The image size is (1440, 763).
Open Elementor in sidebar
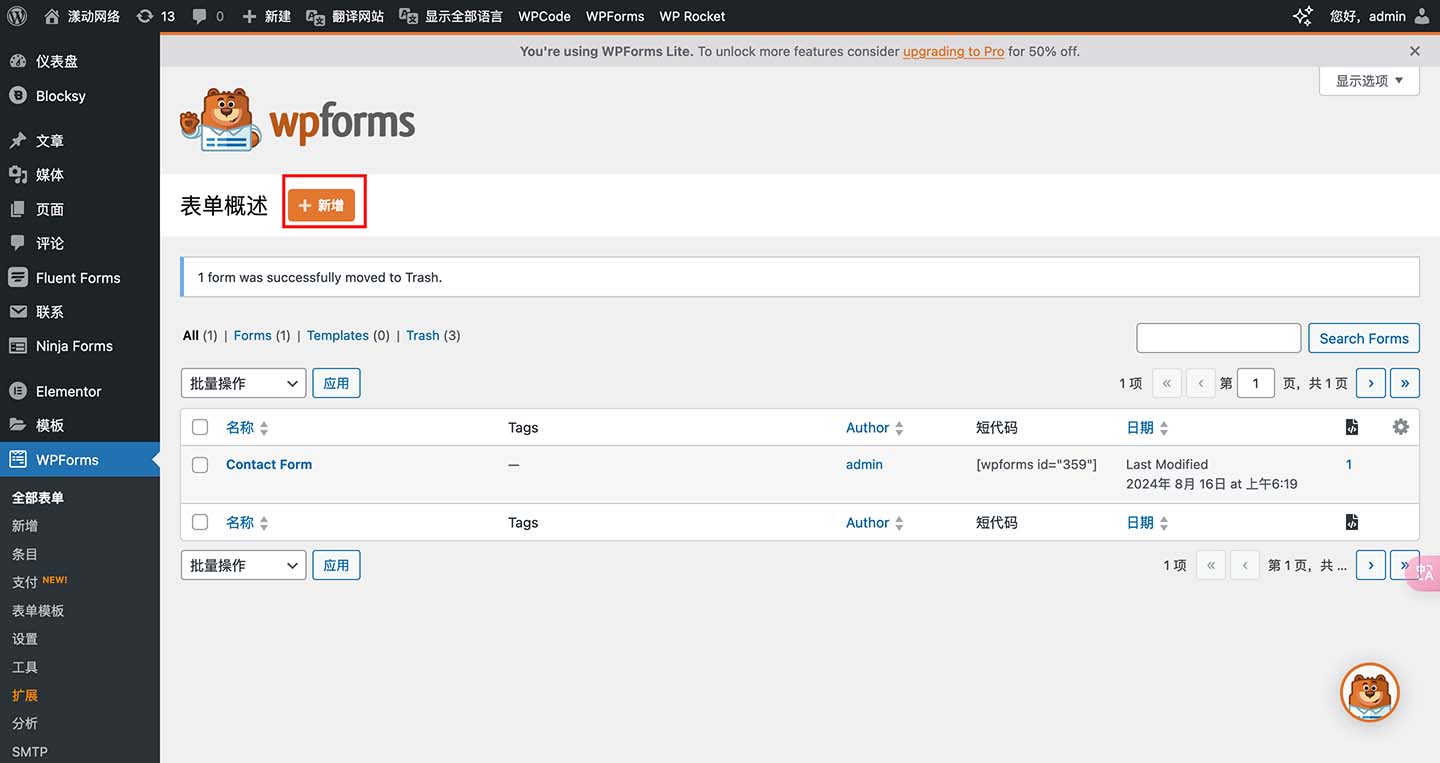[x=80, y=391]
